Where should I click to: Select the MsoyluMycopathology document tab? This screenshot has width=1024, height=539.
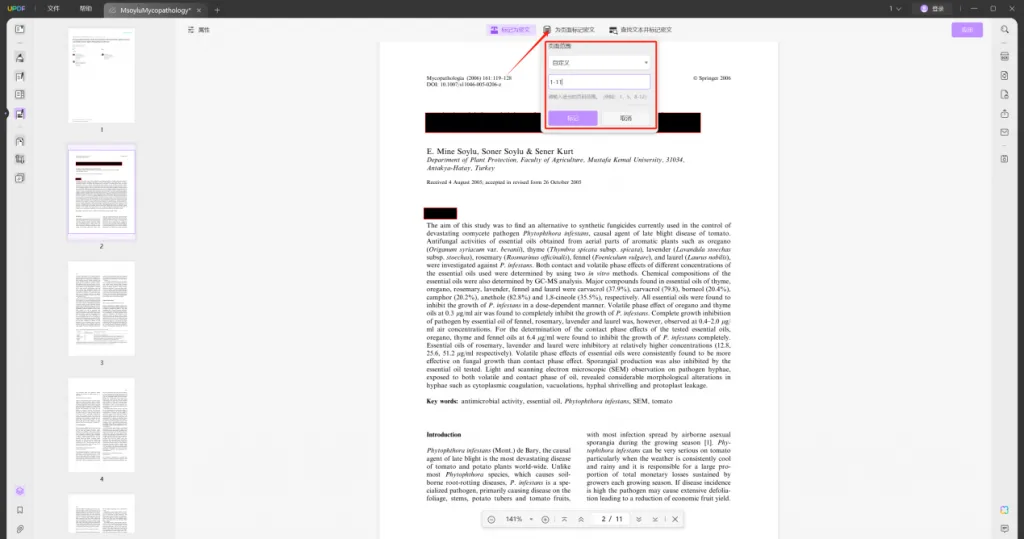pyautogui.click(x=155, y=10)
